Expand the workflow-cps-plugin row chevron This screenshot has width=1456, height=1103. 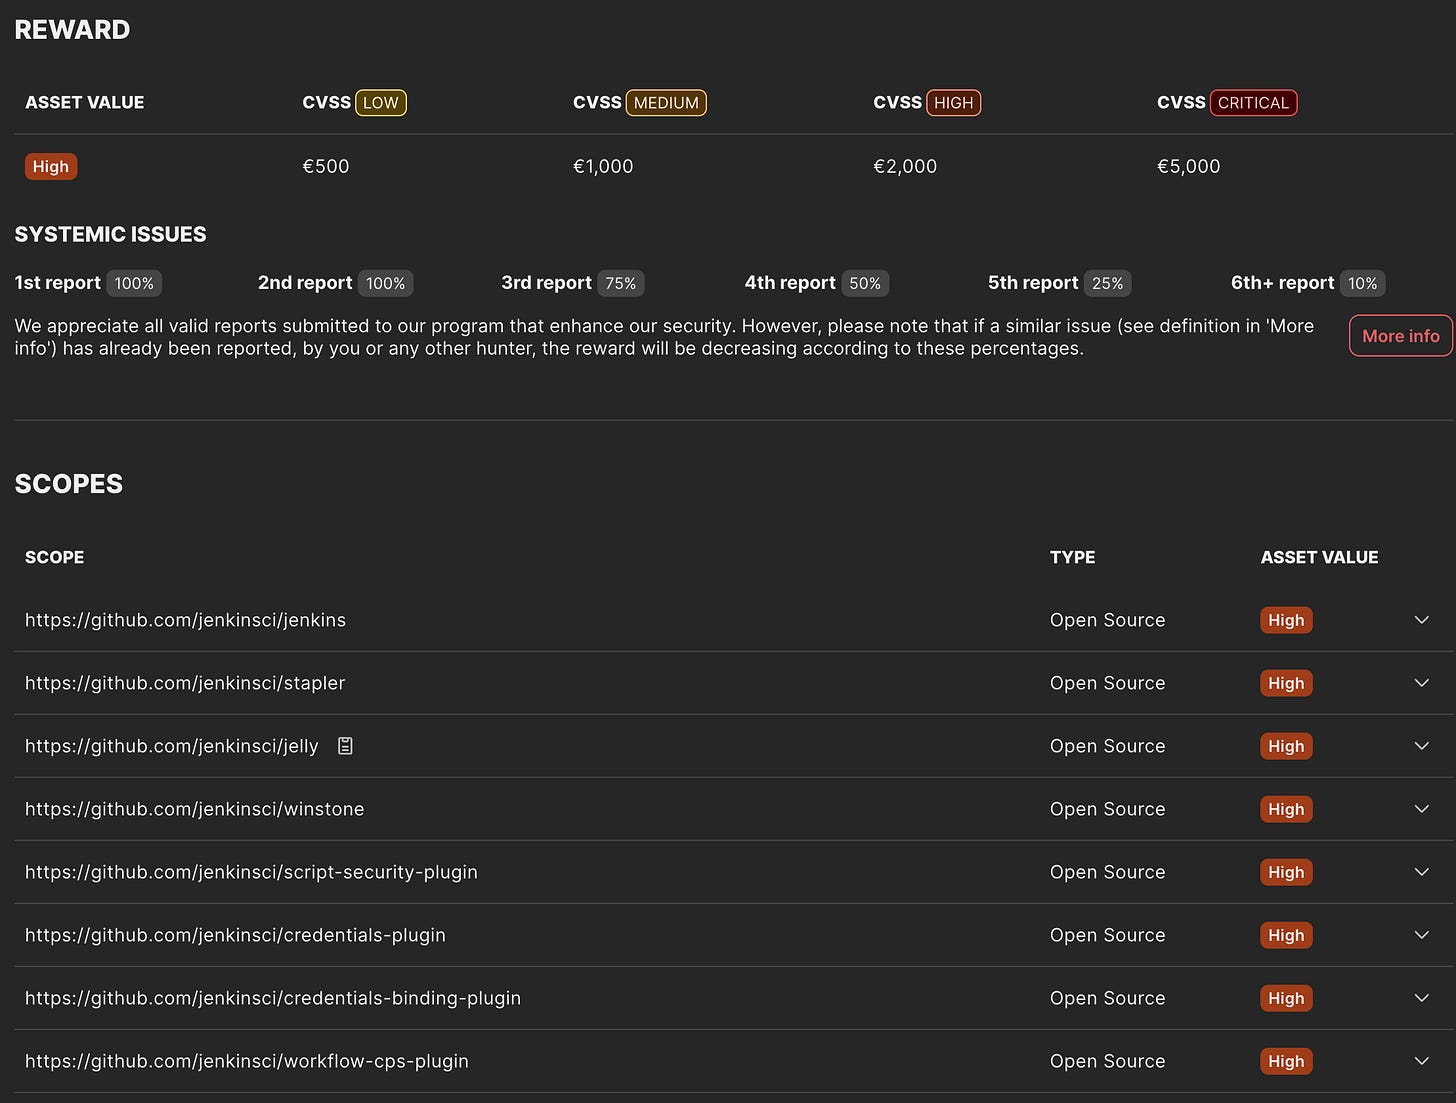coord(1421,1061)
